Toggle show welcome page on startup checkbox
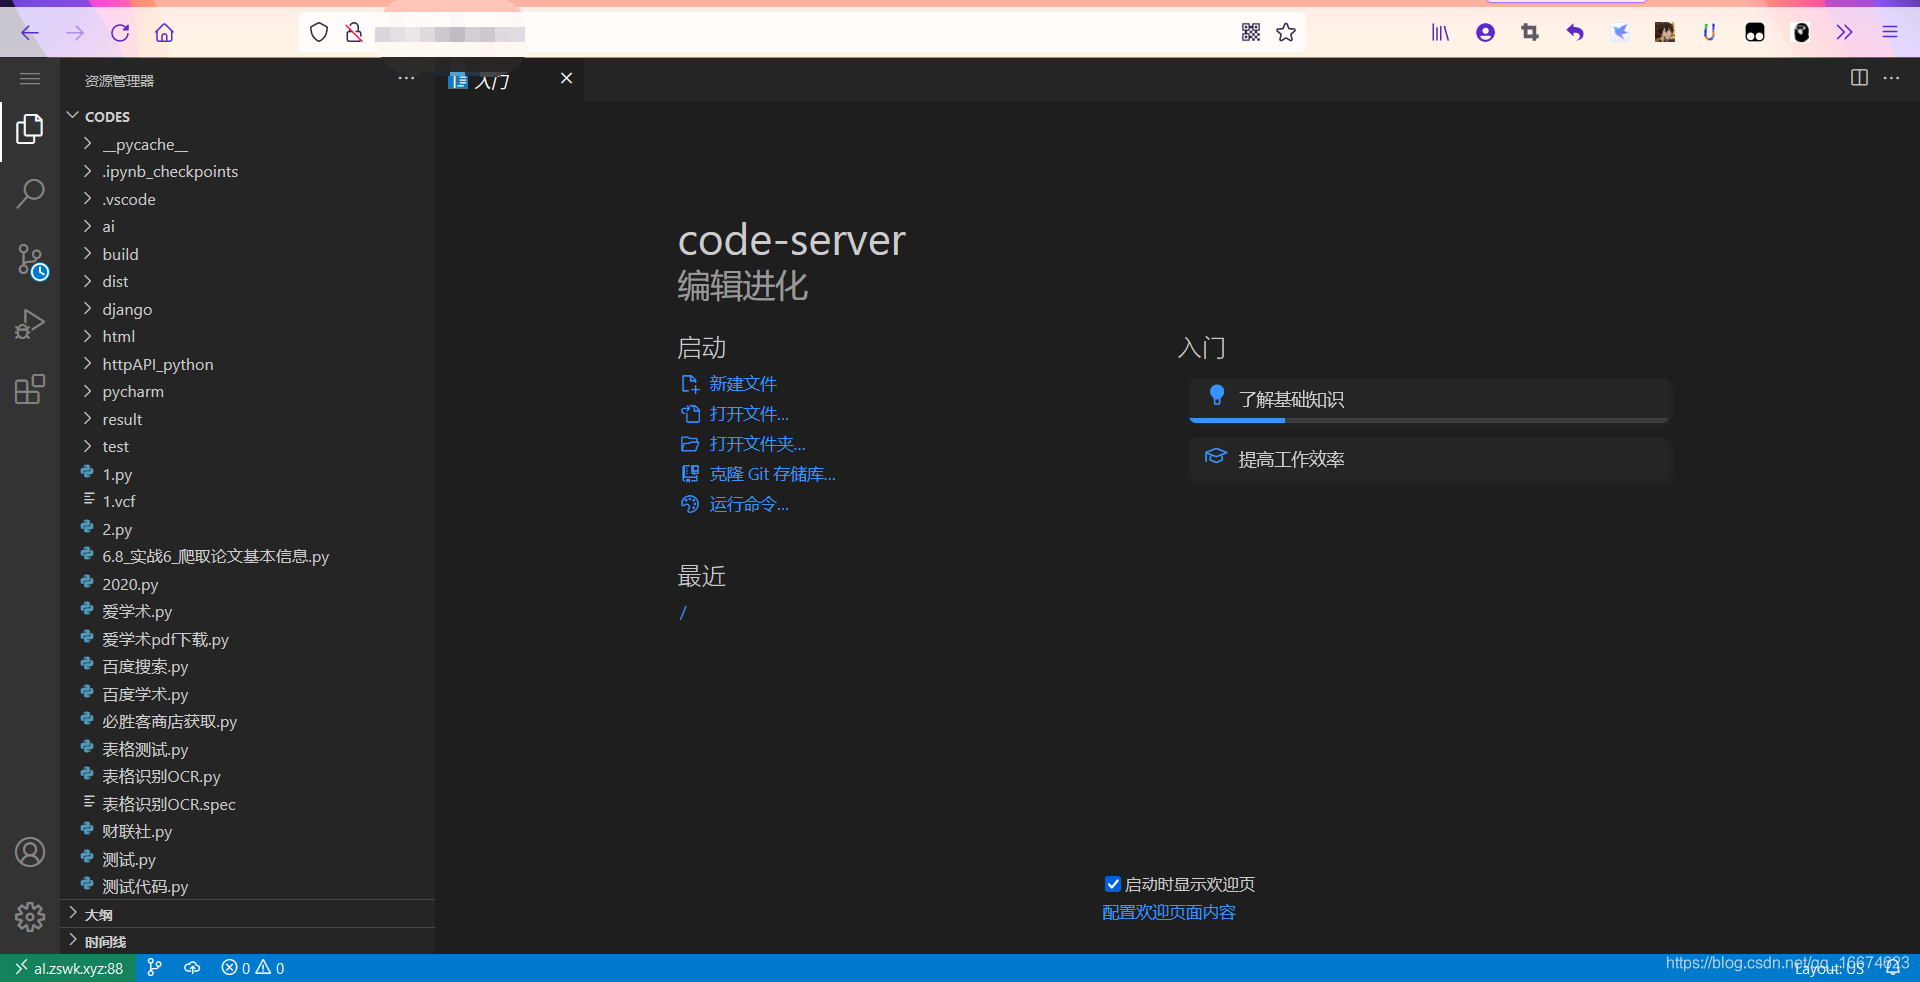This screenshot has height=982, width=1920. coord(1112,884)
